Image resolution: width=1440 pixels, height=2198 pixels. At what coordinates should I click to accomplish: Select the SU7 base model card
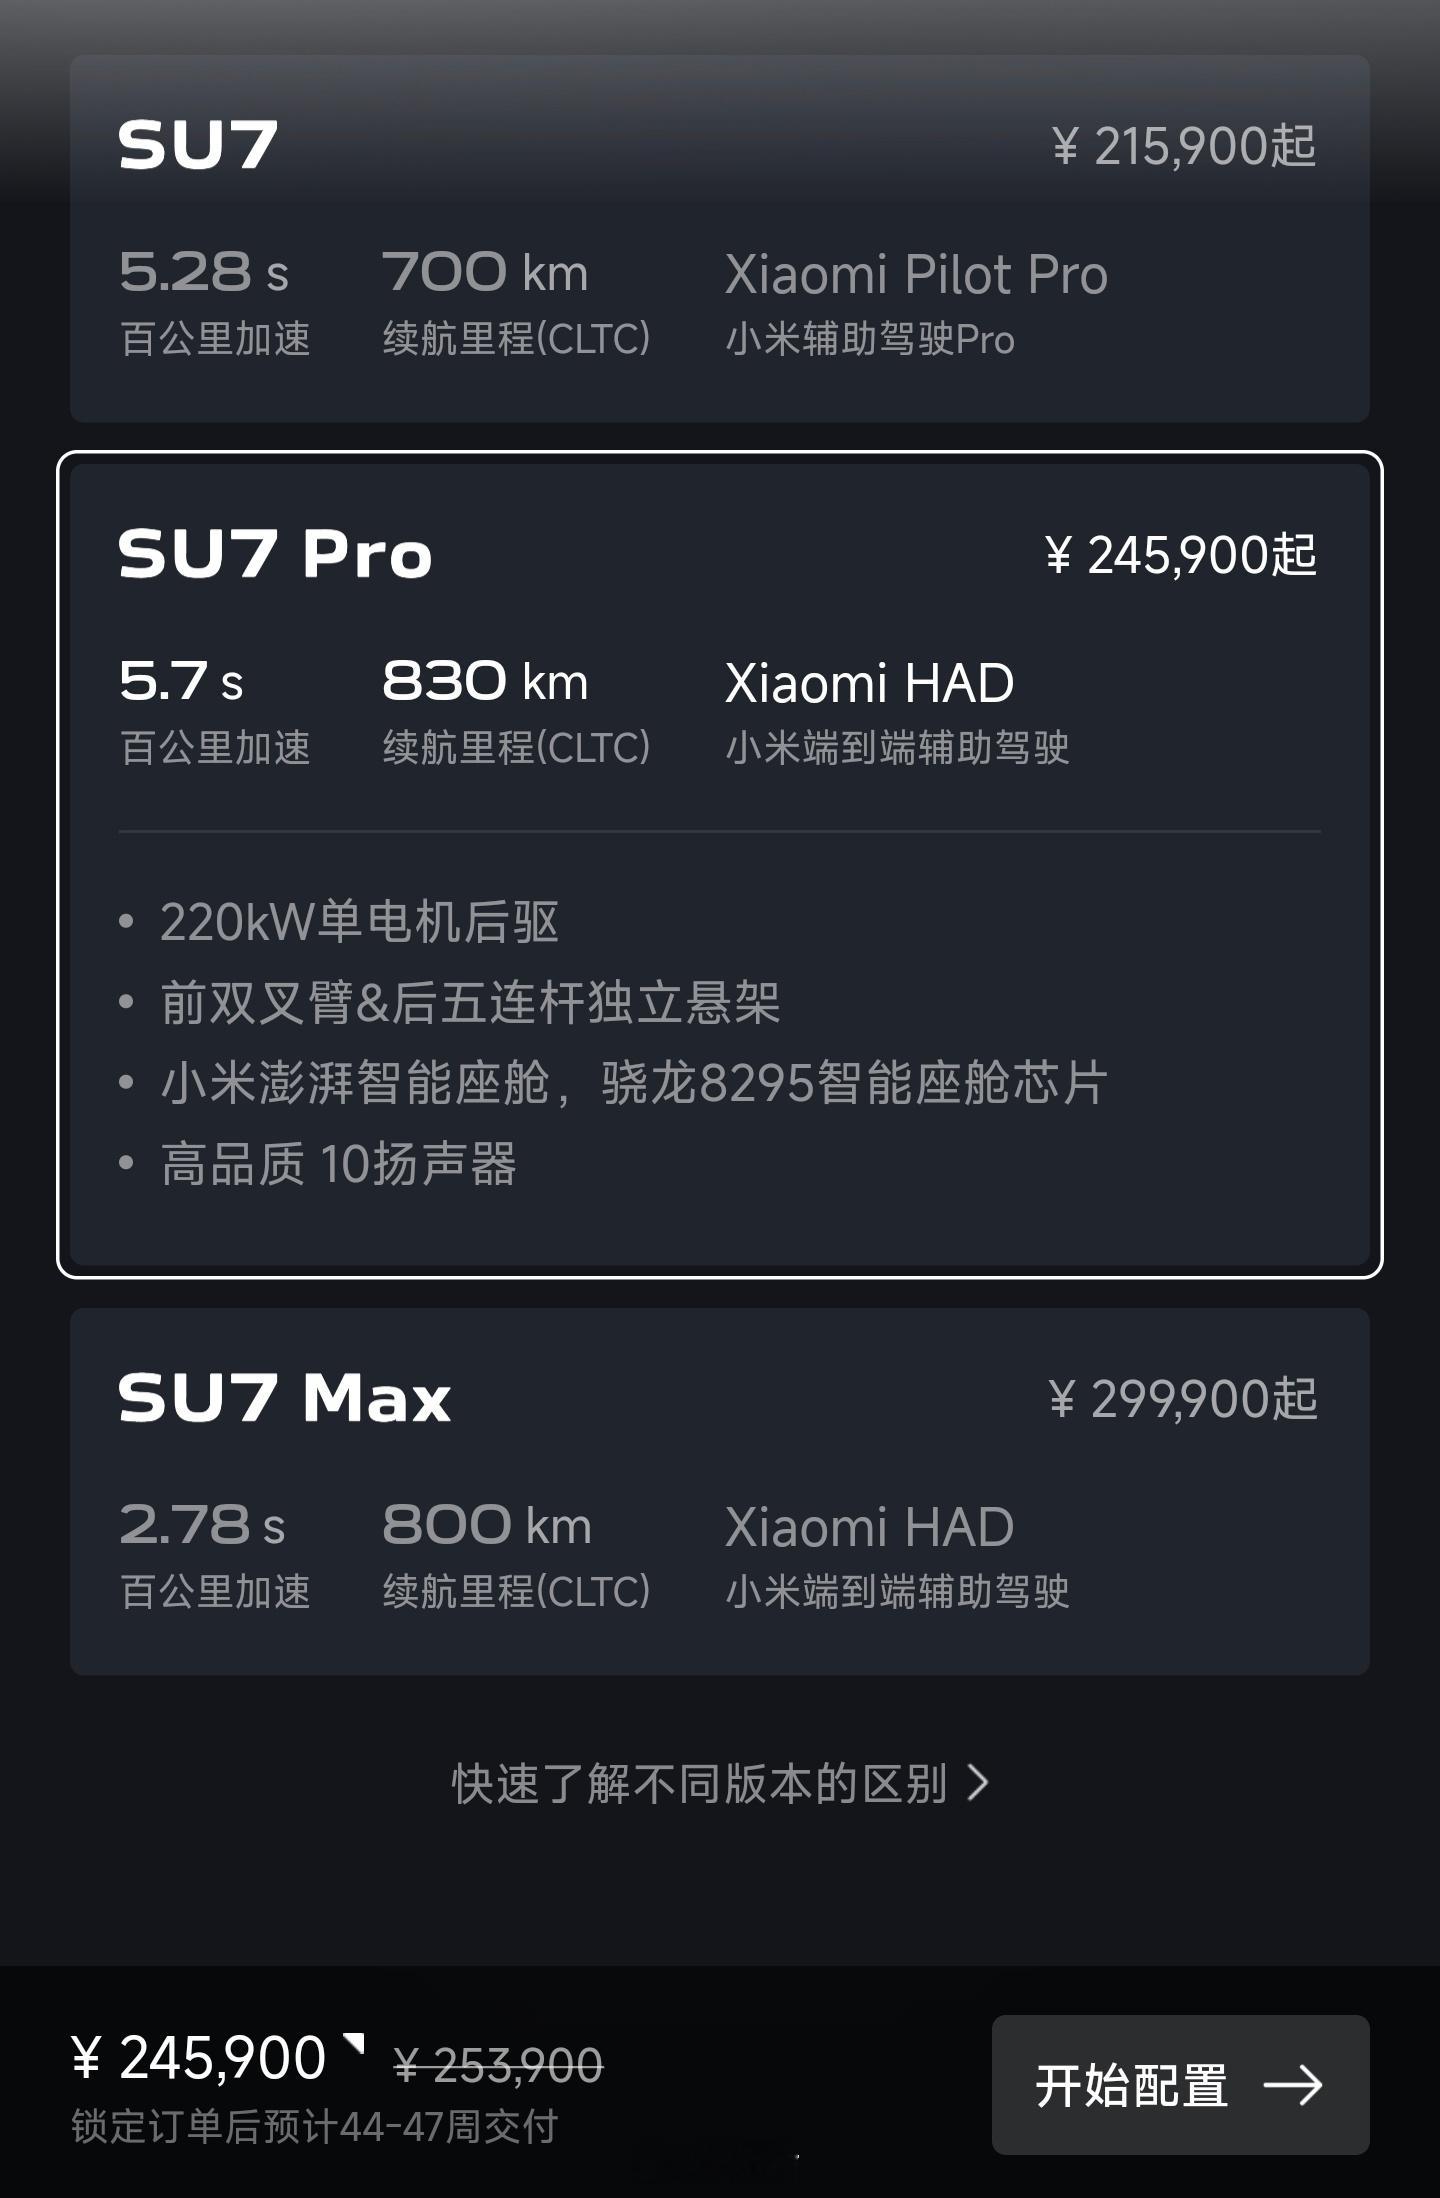tap(719, 238)
